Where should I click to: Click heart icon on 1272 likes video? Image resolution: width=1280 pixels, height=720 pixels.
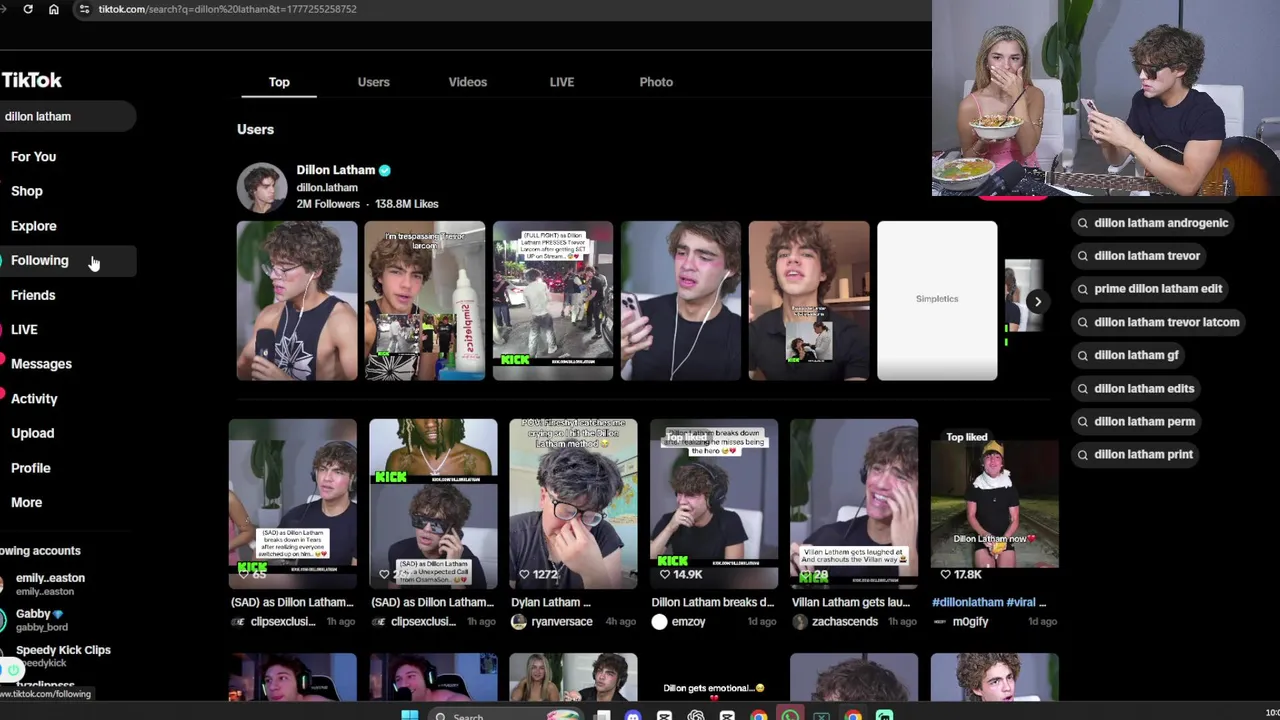(x=524, y=574)
